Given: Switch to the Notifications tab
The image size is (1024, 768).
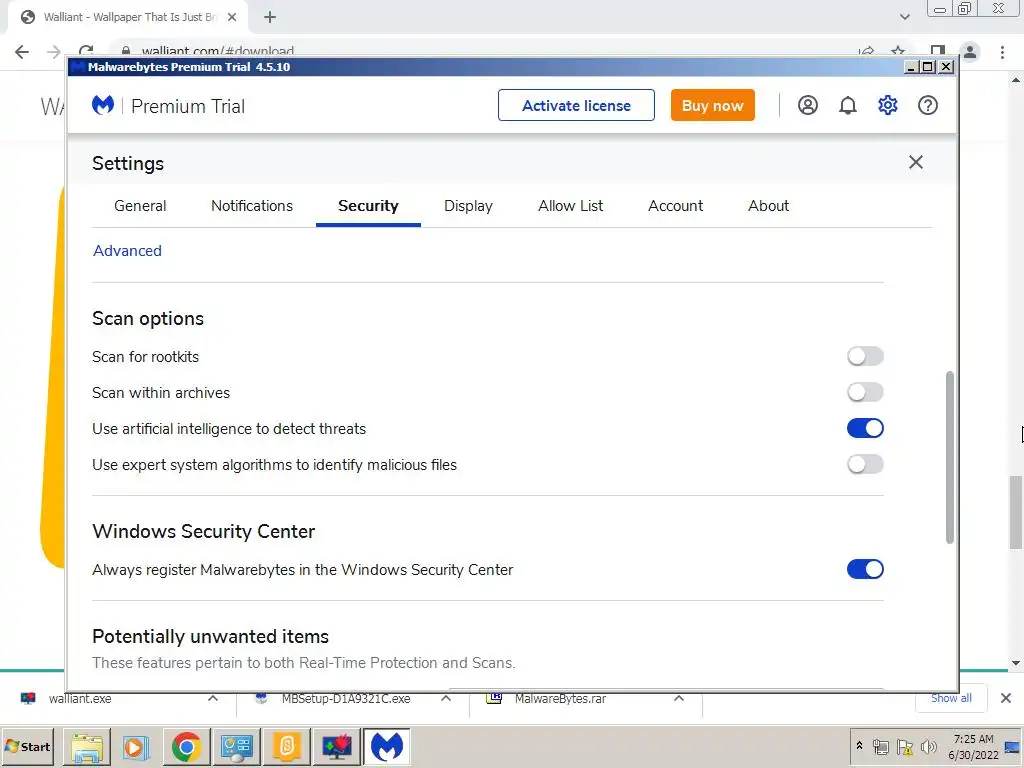Looking at the screenshot, I should (x=252, y=206).
